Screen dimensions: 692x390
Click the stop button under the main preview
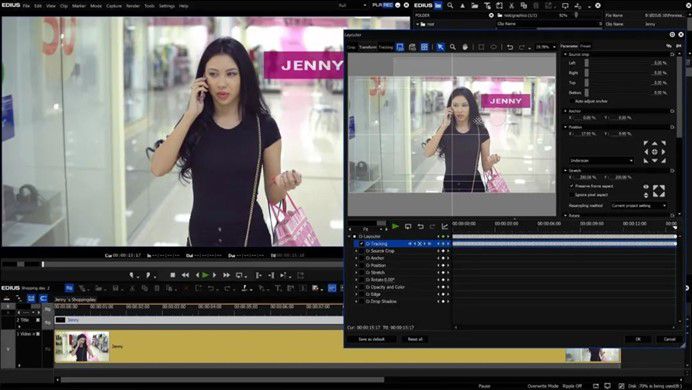coord(173,275)
